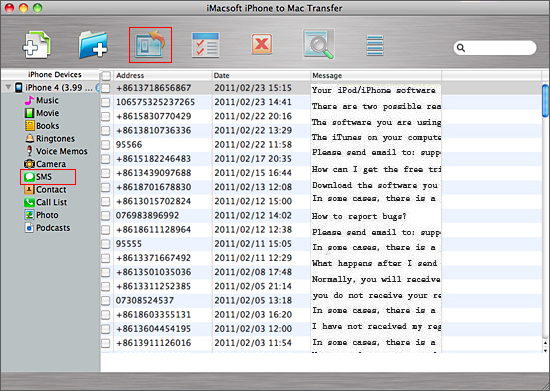The height and width of the screenshot is (391, 550).
Task: Click the list view toolbar icon
Action: coord(375,45)
